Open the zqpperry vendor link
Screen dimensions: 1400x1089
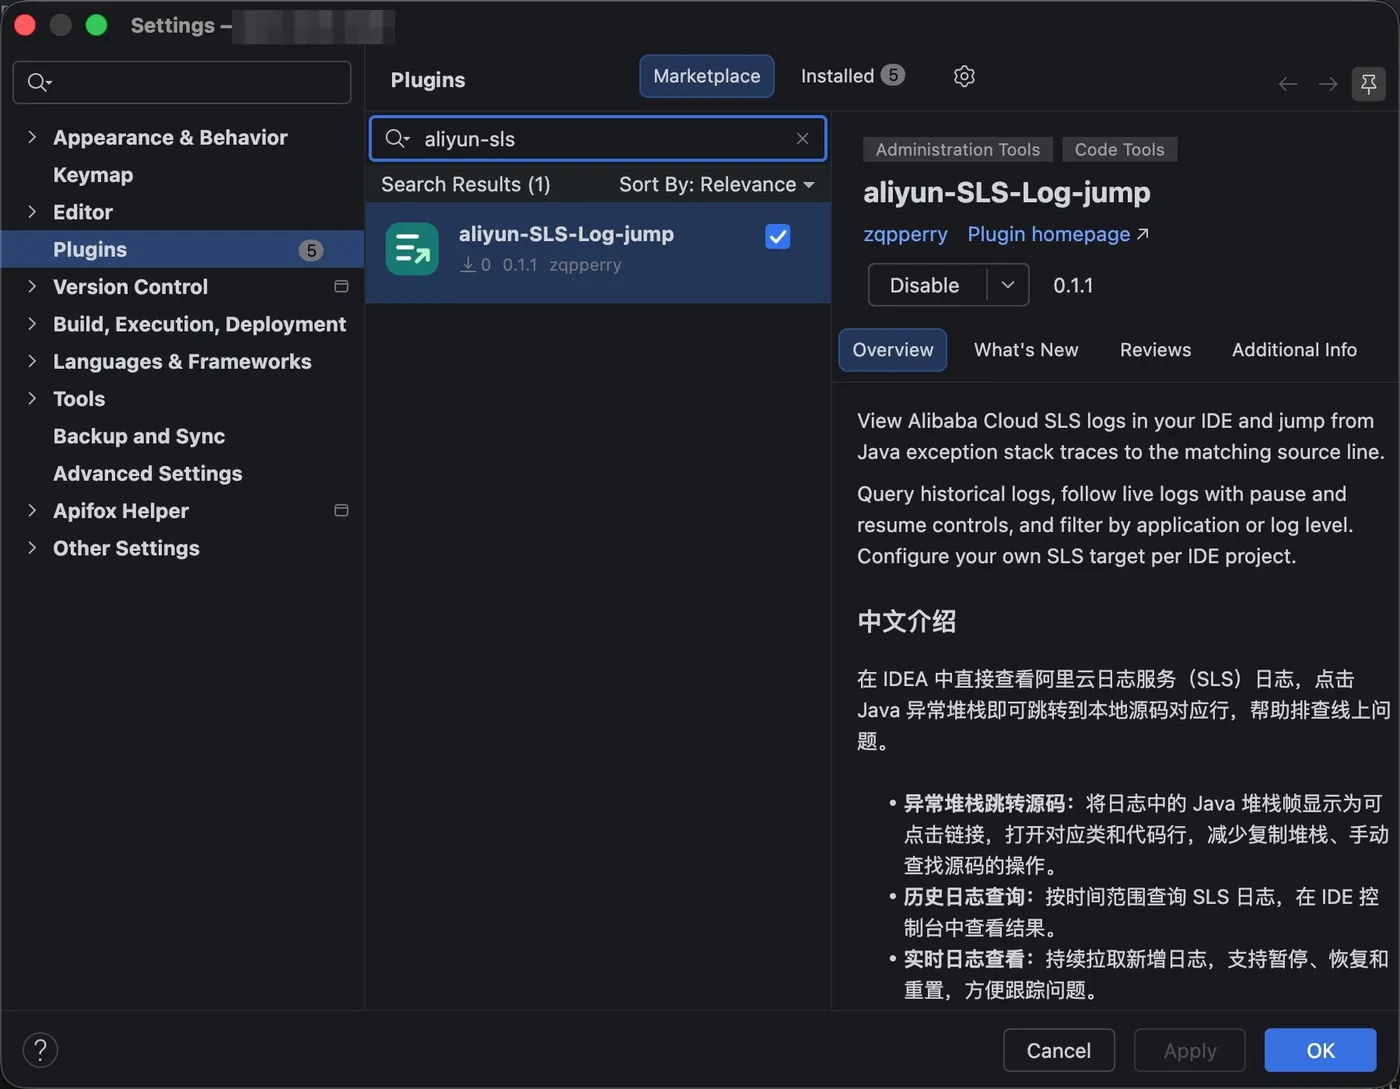[905, 234]
